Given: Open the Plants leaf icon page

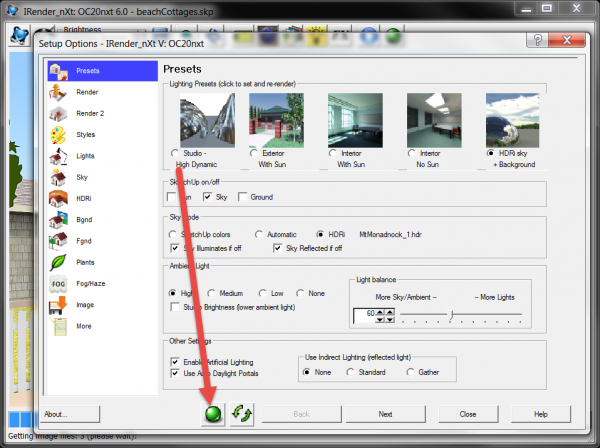Looking at the screenshot, I should 58,262.
